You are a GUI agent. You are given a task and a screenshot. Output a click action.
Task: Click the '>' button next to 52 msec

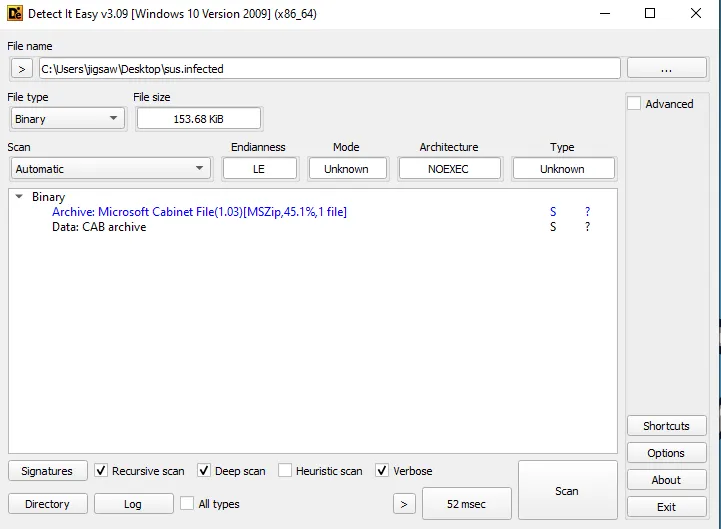click(x=404, y=504)
